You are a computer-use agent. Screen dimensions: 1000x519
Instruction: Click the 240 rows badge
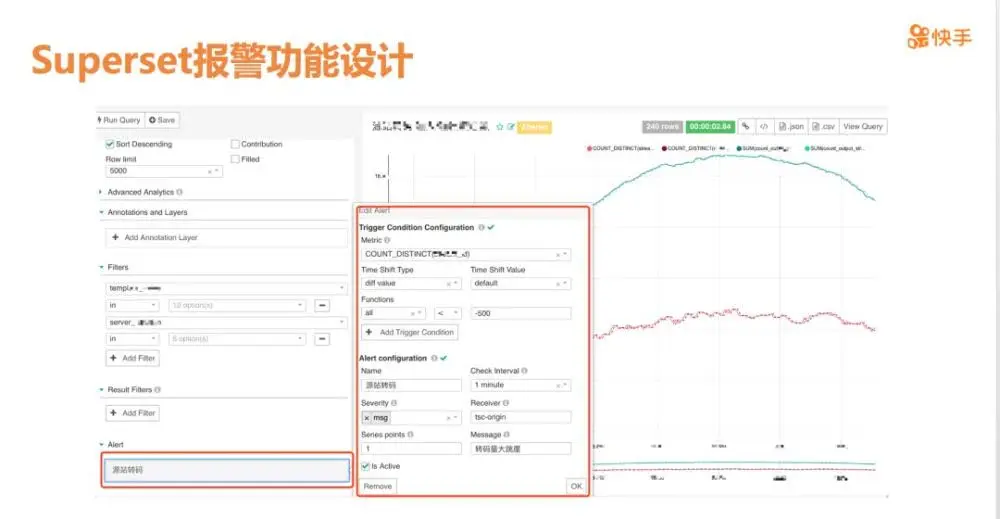(662, 126)
